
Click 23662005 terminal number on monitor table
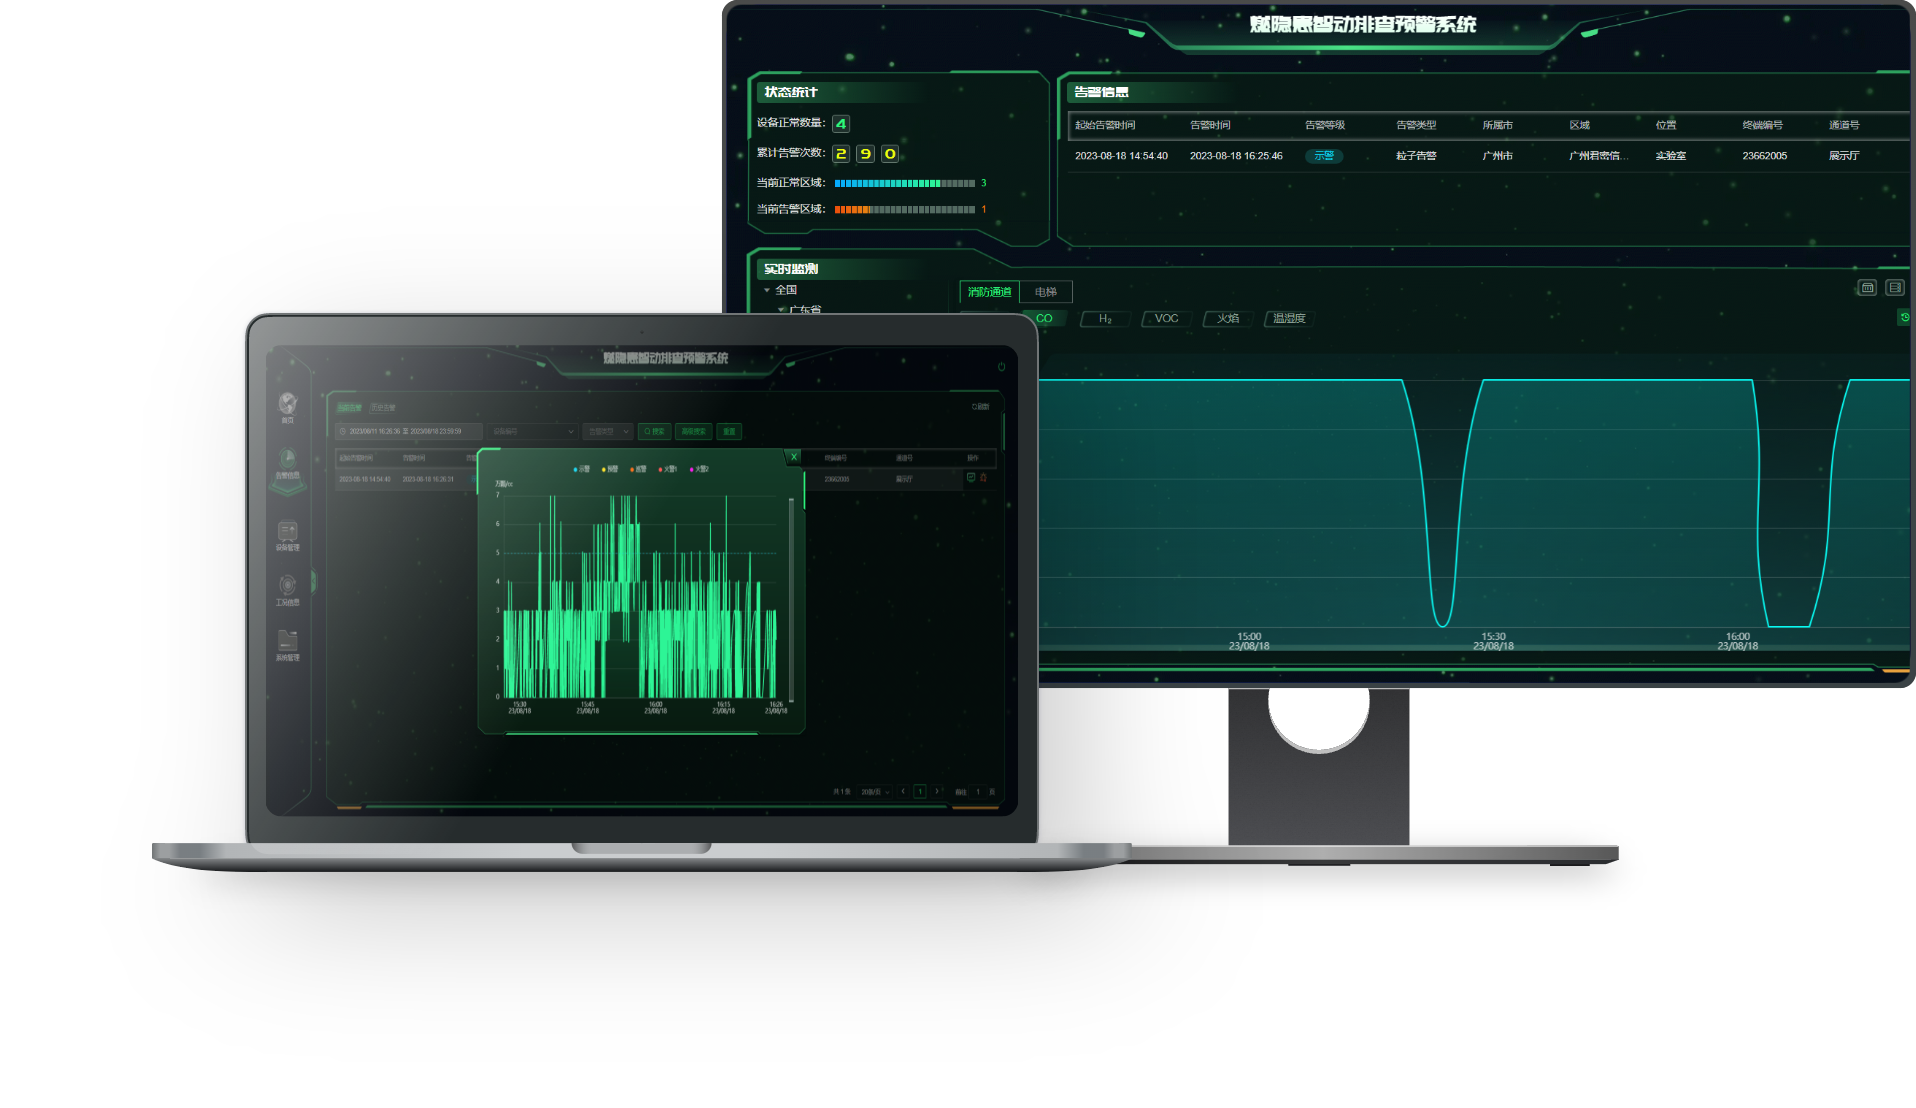1764,156
